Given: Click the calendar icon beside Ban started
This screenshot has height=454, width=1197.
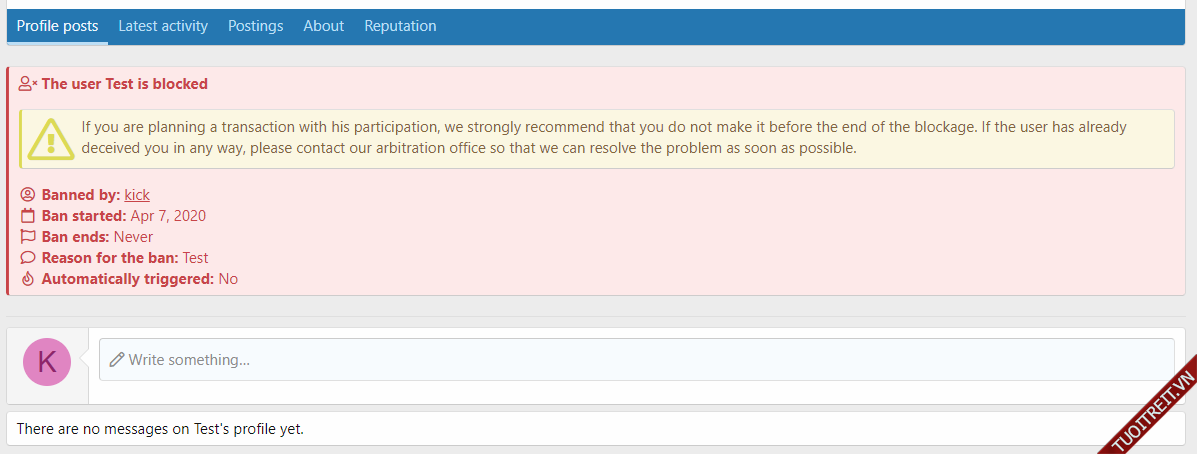Looking at the screenshot, I should [28, 216].
